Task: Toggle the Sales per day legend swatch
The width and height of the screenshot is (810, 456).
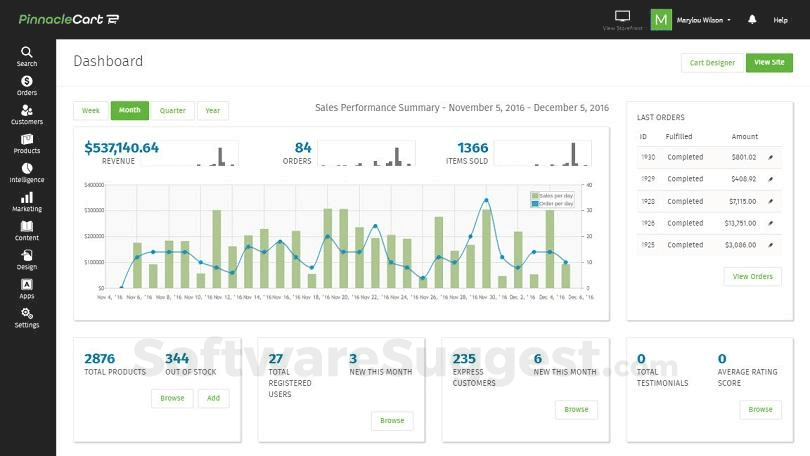Action: 535,196
